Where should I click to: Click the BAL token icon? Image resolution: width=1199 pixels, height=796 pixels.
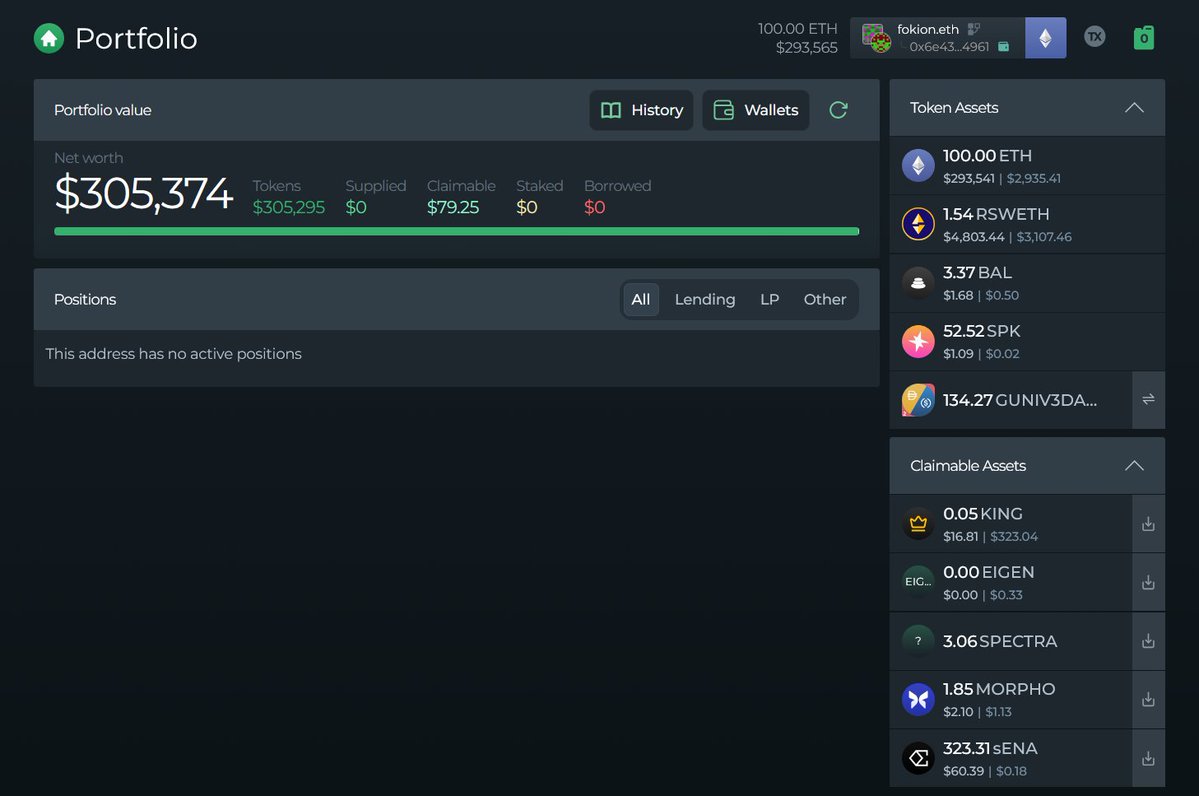tap(918, 283)
